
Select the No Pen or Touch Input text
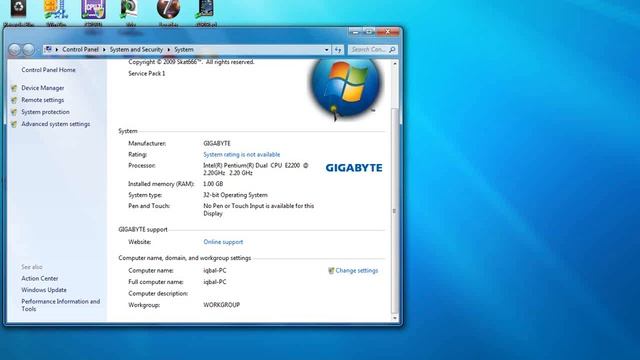(x=259, y=210)
